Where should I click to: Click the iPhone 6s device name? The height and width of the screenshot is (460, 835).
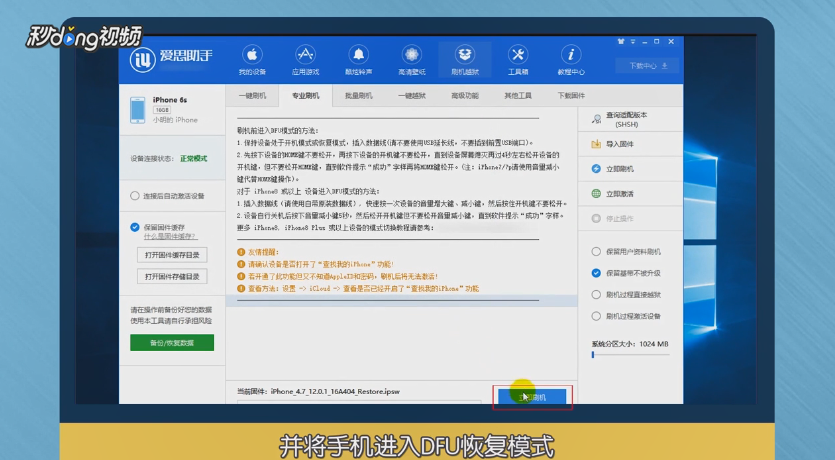click(170, 100)
